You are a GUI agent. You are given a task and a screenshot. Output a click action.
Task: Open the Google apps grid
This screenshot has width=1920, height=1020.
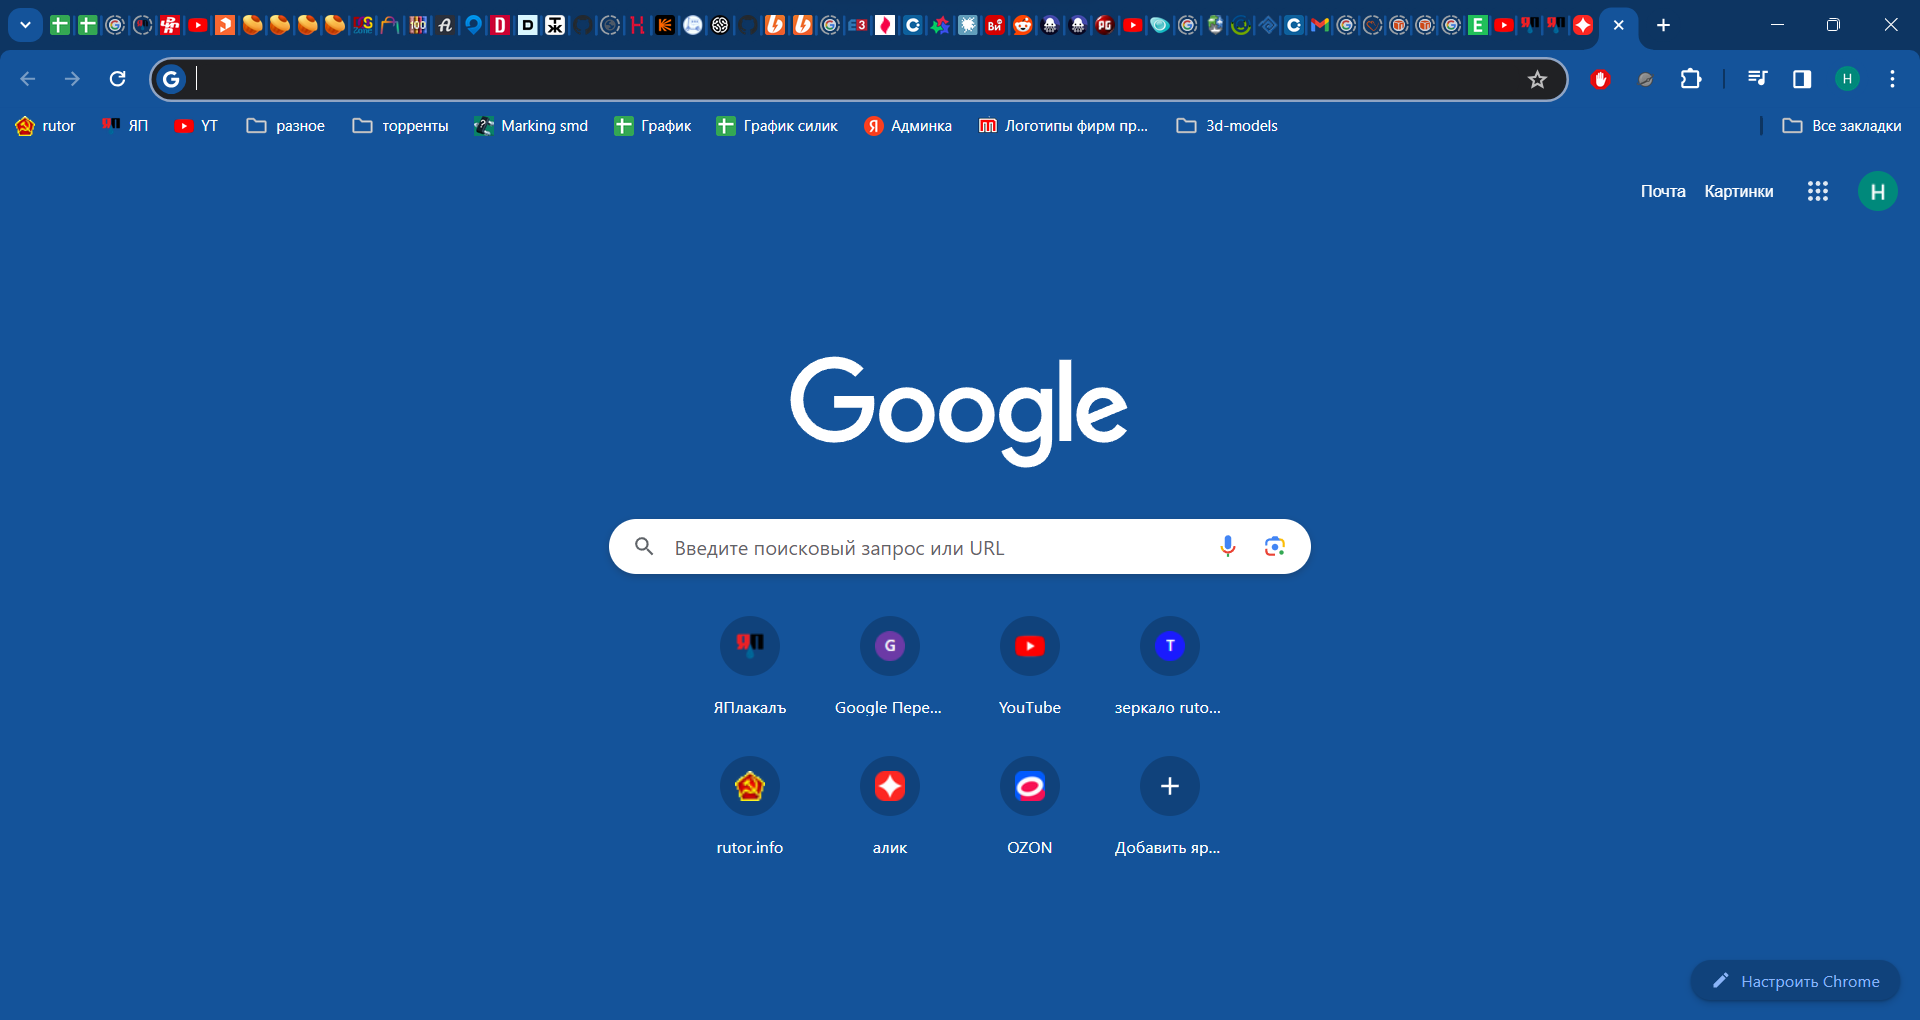(x=1818, y=191)
